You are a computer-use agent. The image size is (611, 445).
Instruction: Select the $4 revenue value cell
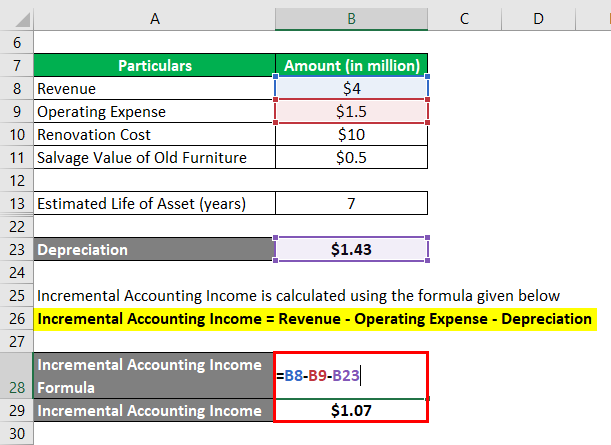pyautogui.click(x=351, y=88)
